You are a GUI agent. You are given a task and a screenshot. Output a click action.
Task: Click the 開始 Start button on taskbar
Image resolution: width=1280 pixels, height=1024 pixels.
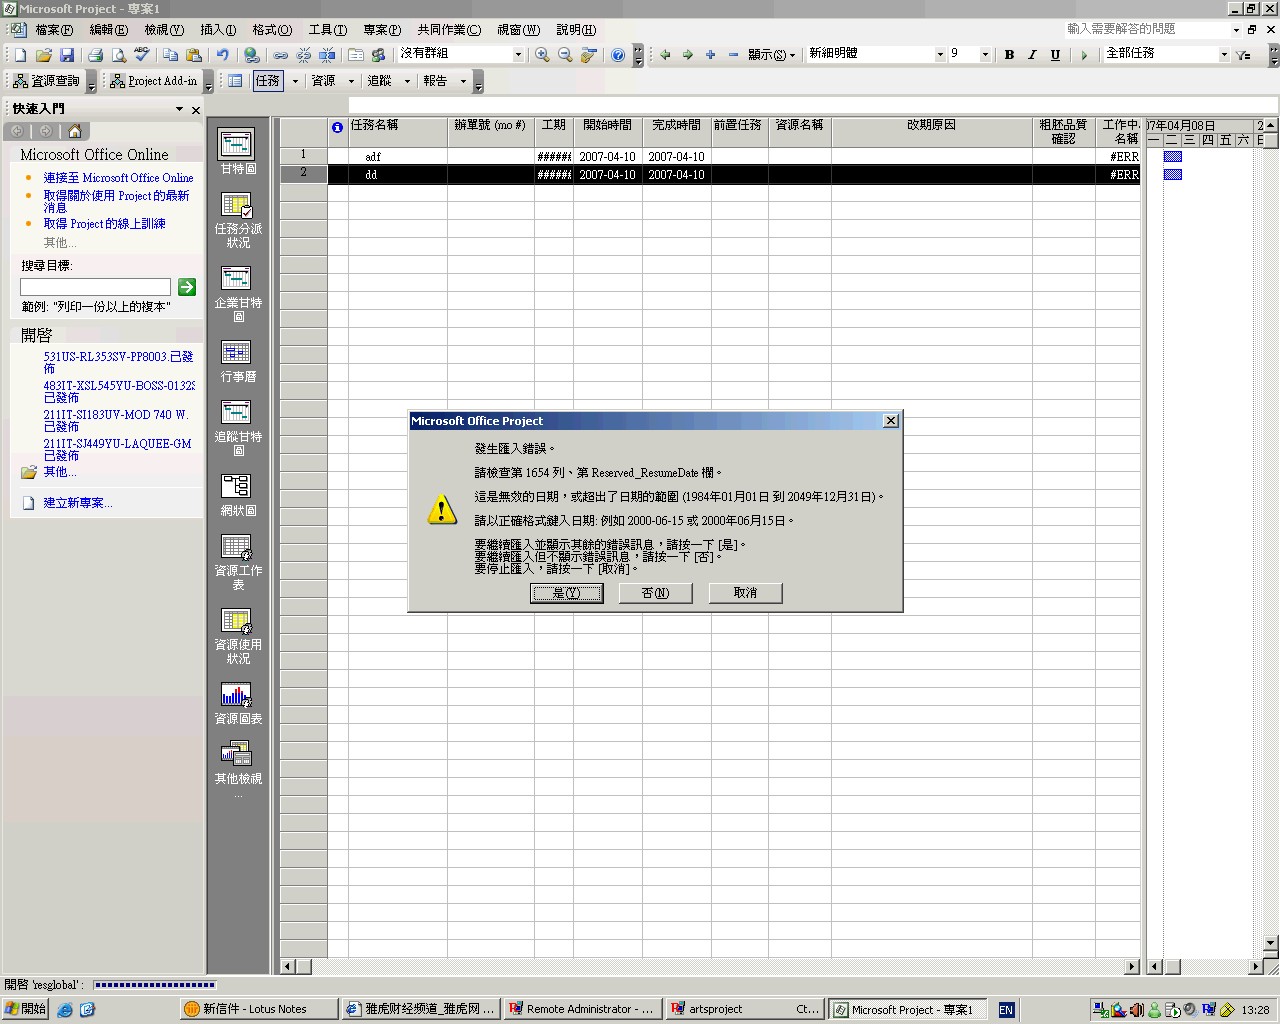[26, 1009]
